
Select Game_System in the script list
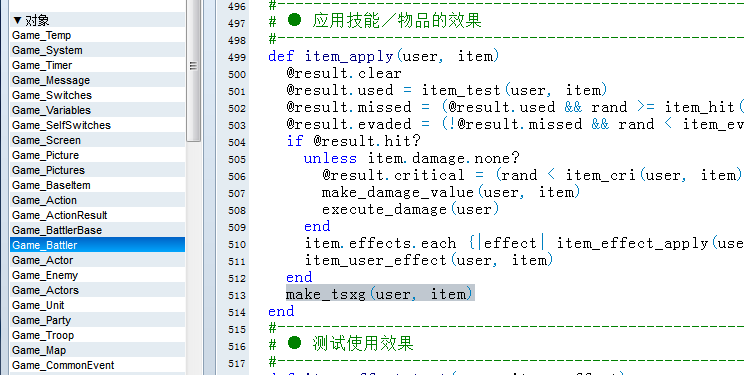click(x=97, y=50)
